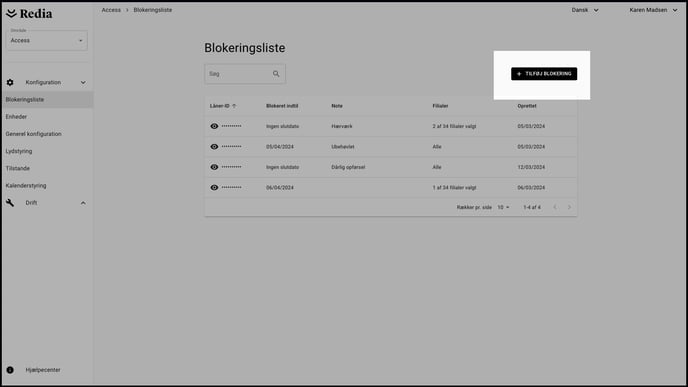Click the Ubehøvlet note cell
The image size is (688, 387).
pos(343,147)
